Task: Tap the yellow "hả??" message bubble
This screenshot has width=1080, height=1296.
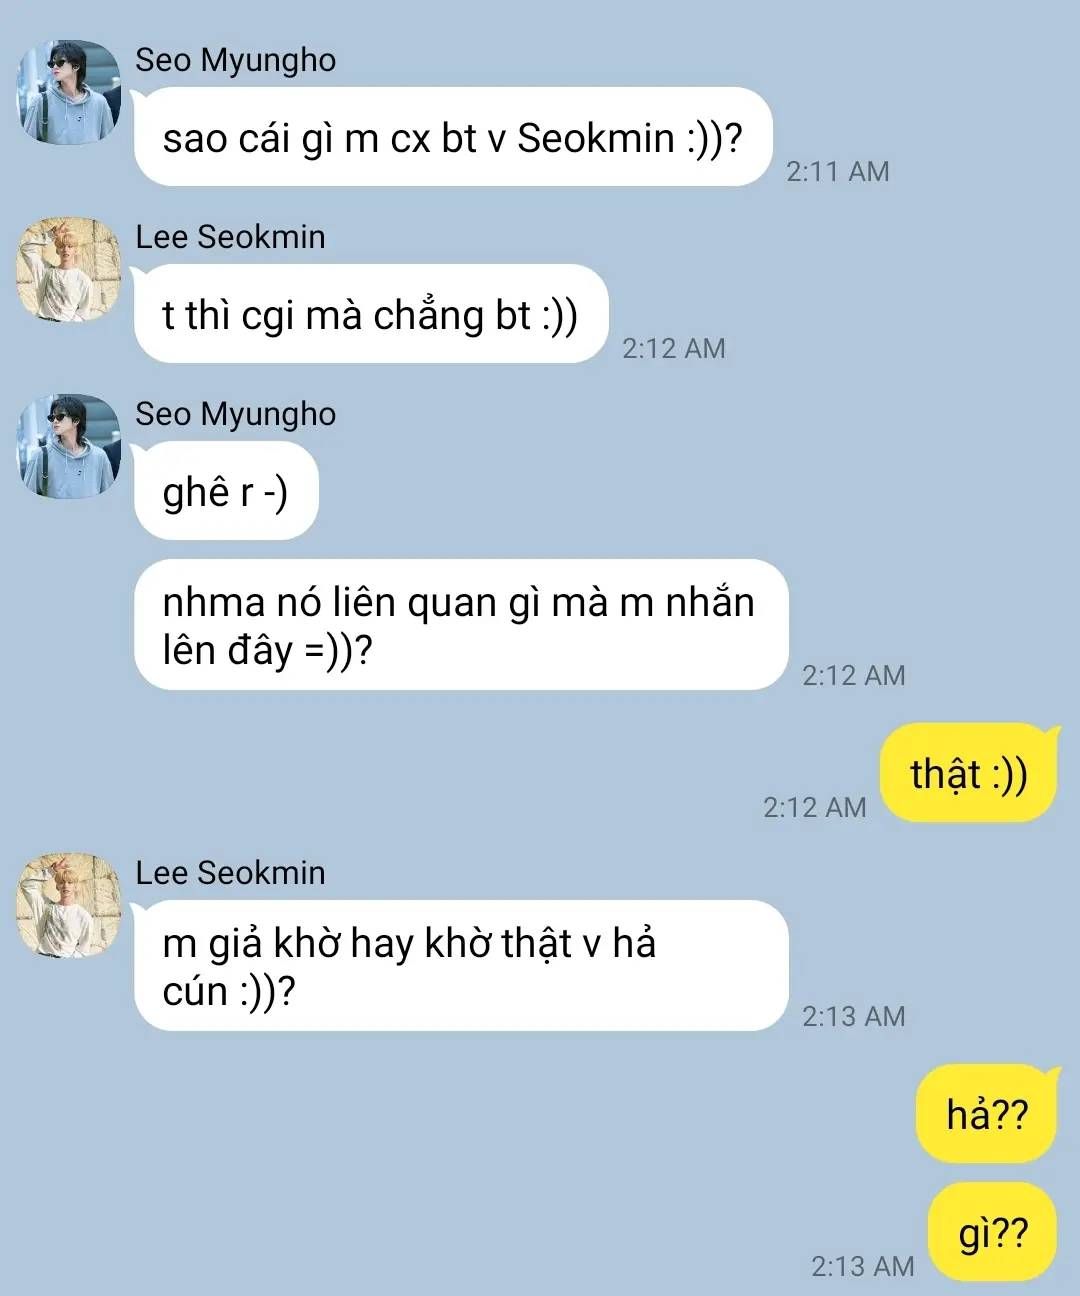Action: point(986,1113)
